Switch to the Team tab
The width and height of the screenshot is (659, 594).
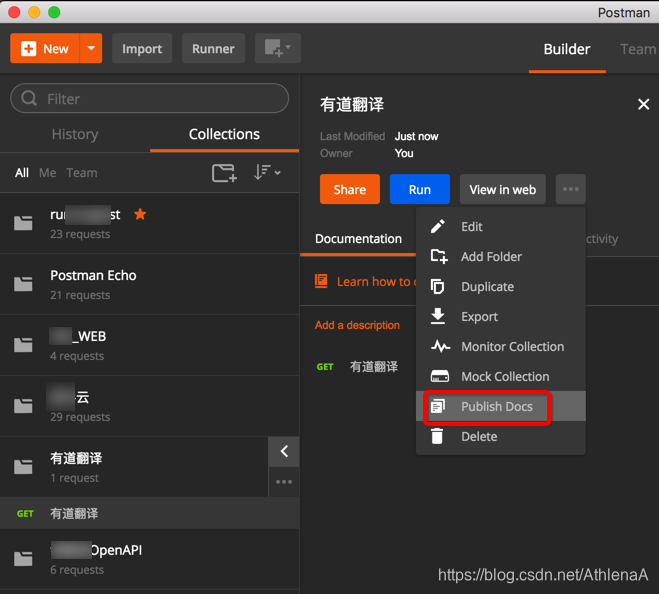coord(638,49)
